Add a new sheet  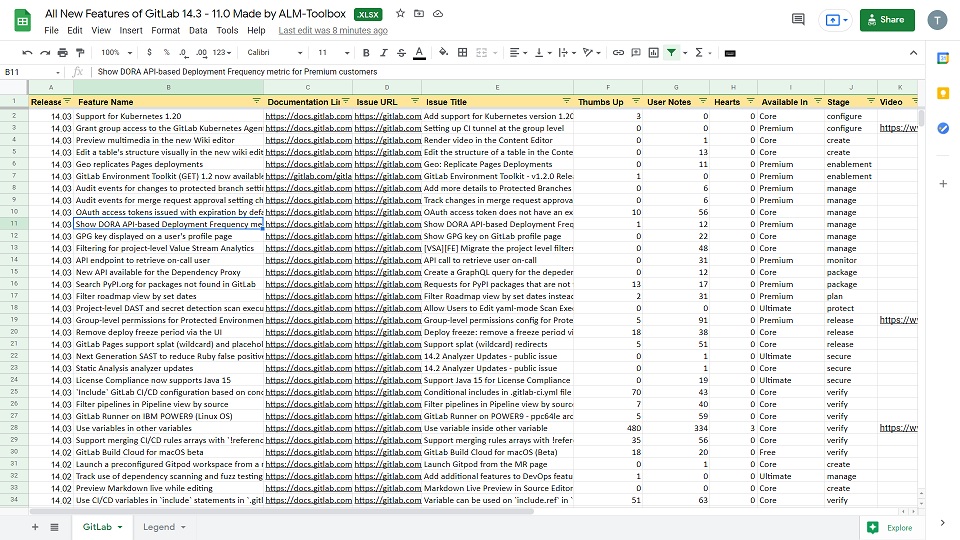click(x=35, y=527)
